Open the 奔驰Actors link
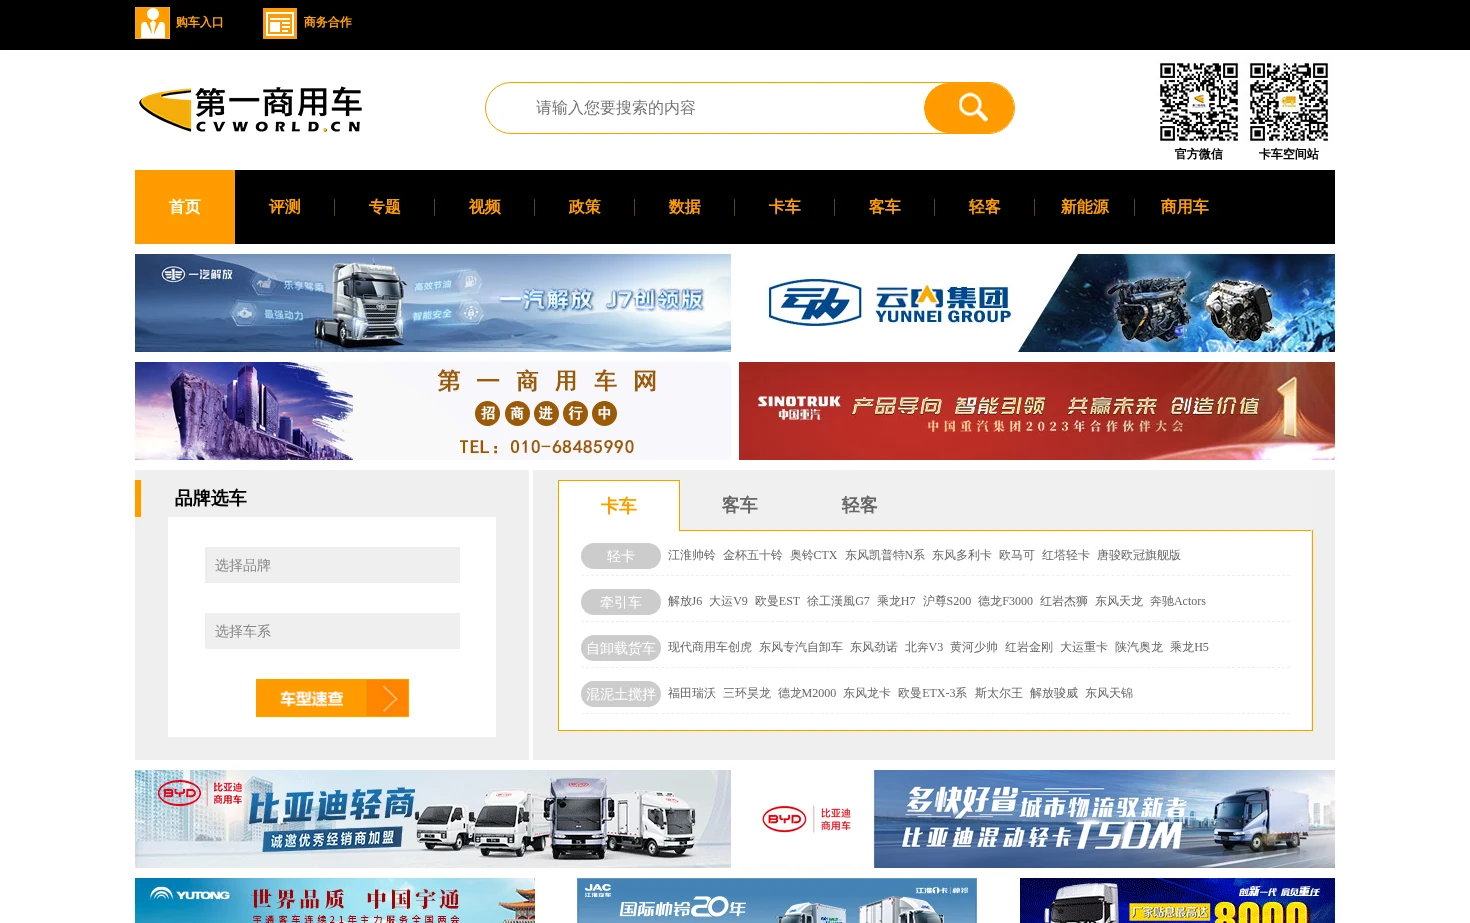The width and height of the screenshot is (1470, 923). [x=1178, y=601]
